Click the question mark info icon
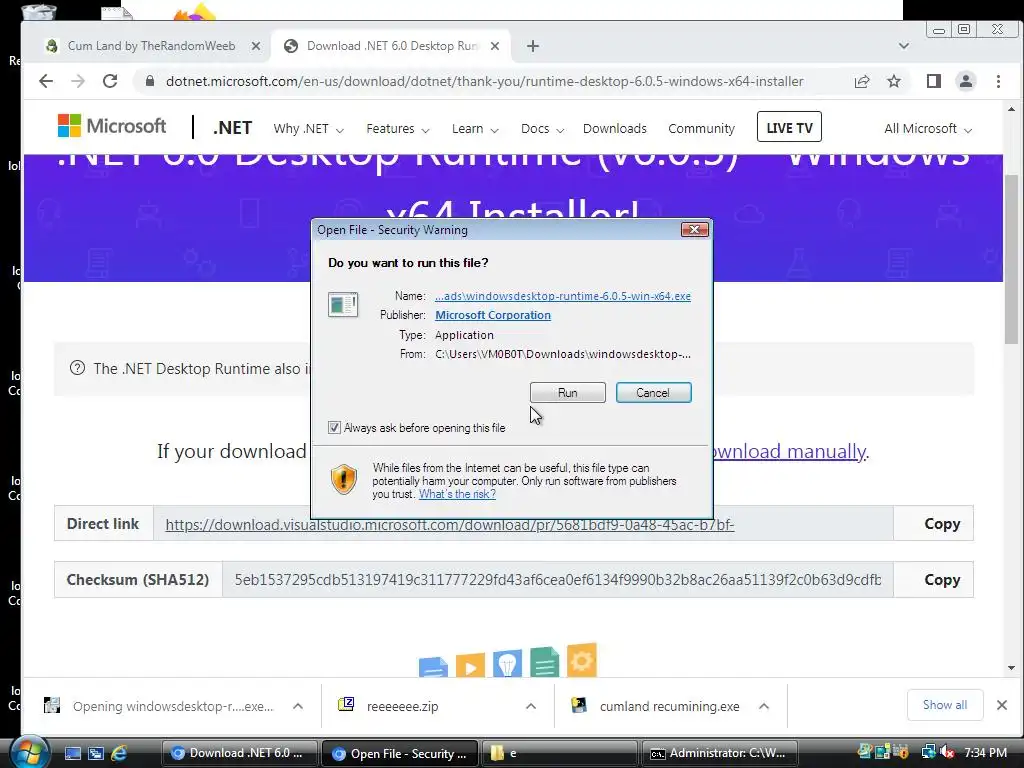This screenshot has height=768, width=1024. 77,368
